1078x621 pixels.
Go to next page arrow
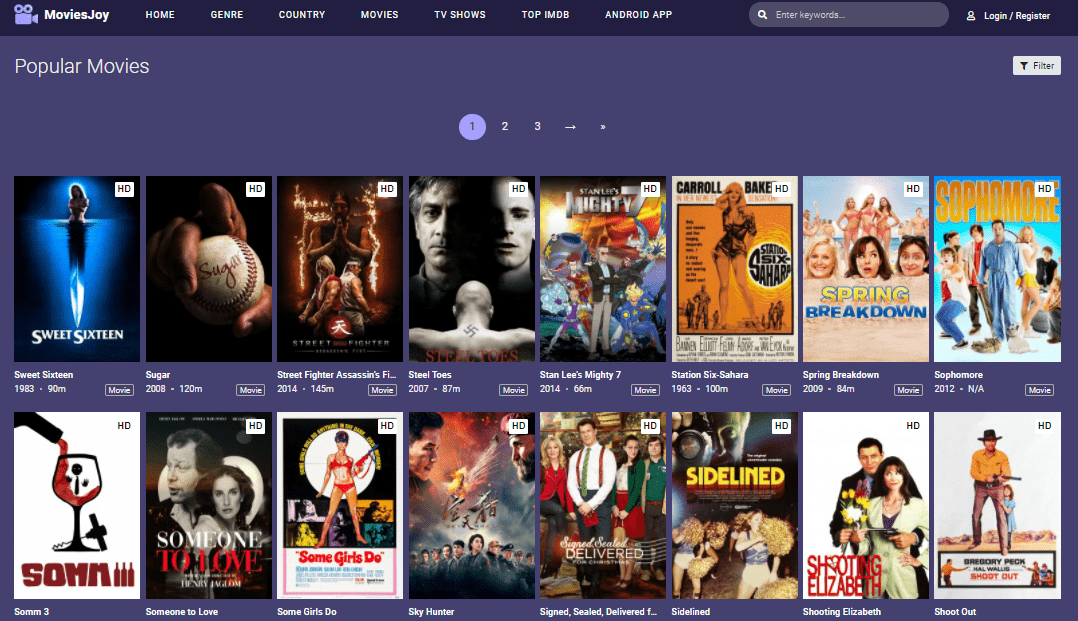(x=570, y=127)
